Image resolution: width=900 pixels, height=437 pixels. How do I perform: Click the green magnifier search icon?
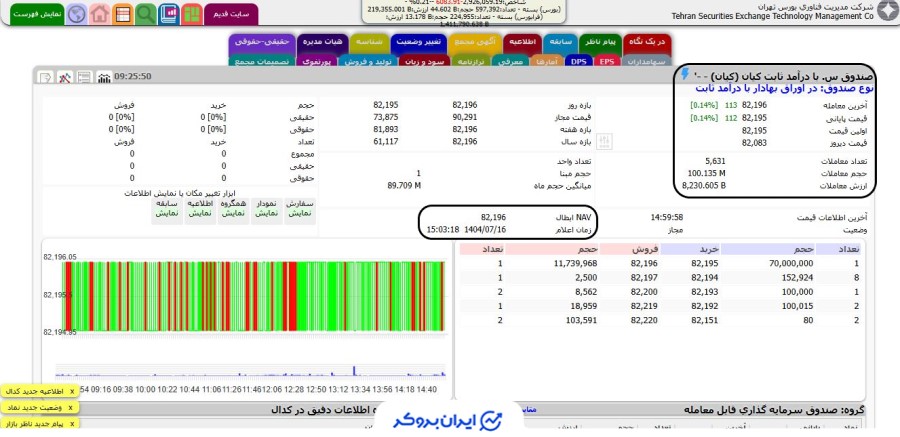[146, 14]
